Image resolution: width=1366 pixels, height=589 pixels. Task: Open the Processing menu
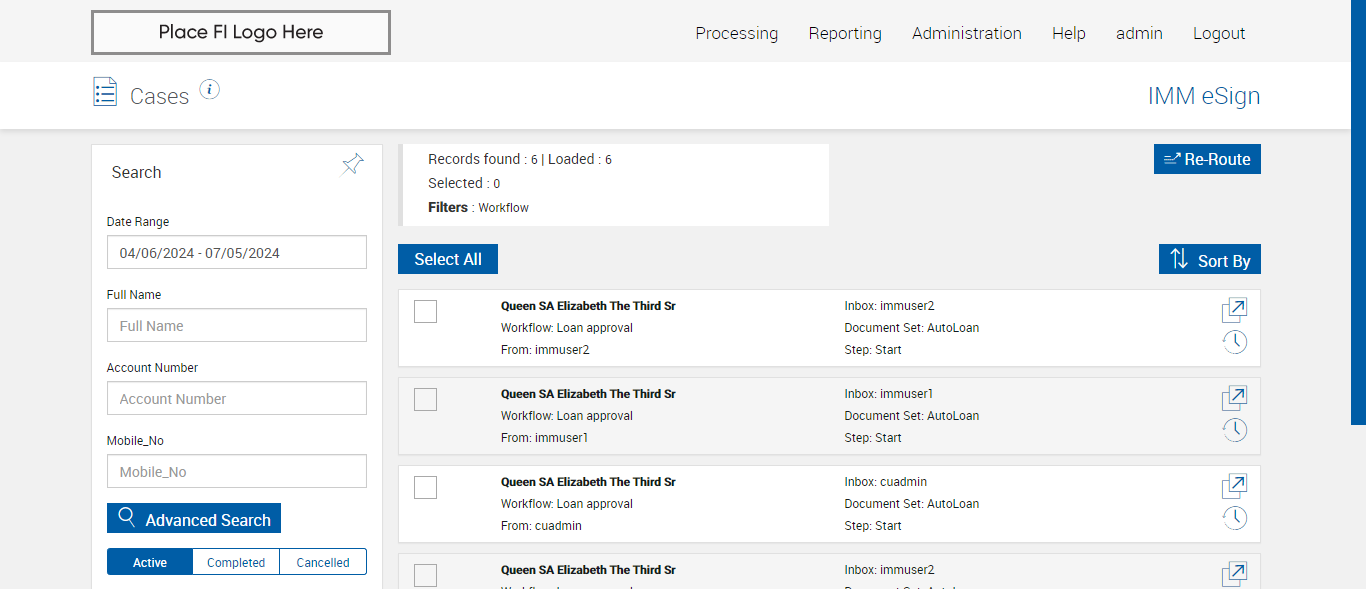coord(736,33)
